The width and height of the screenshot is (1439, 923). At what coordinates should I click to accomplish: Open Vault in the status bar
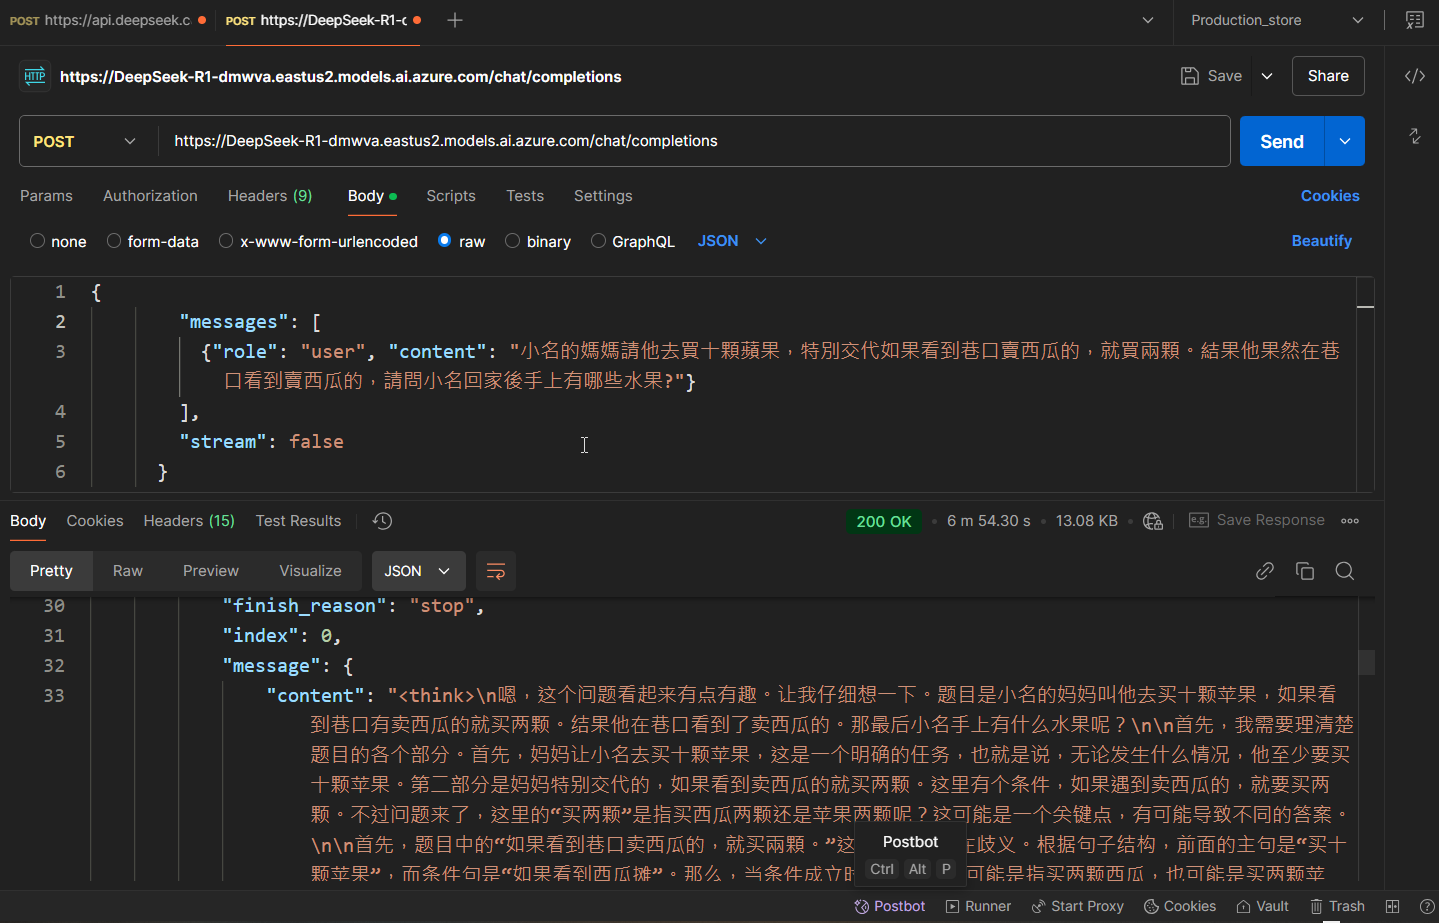click(1262, 906)
